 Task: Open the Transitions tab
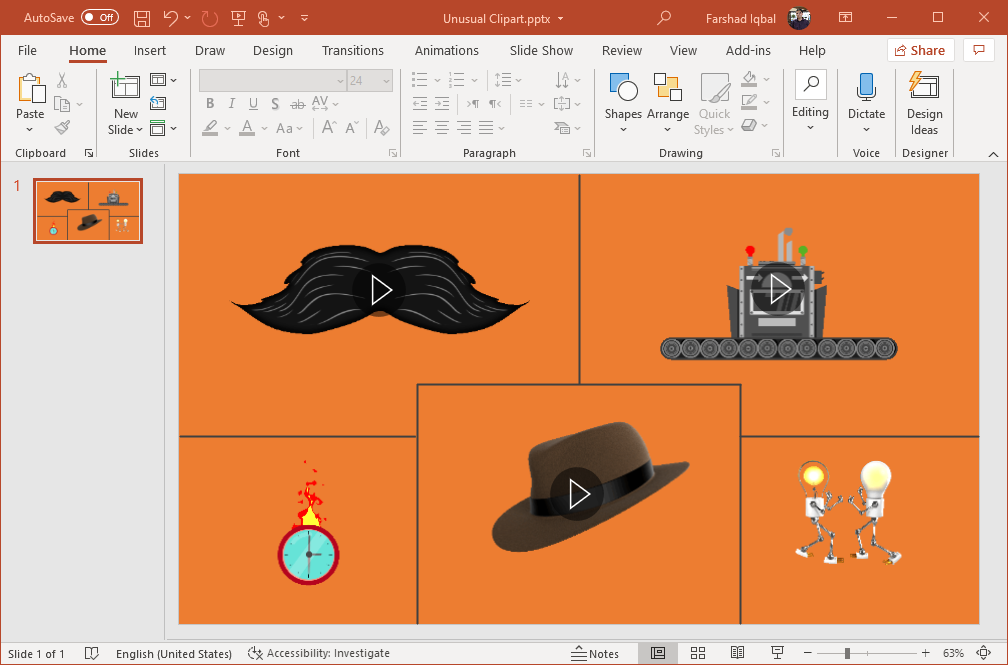tap(352, 50)
